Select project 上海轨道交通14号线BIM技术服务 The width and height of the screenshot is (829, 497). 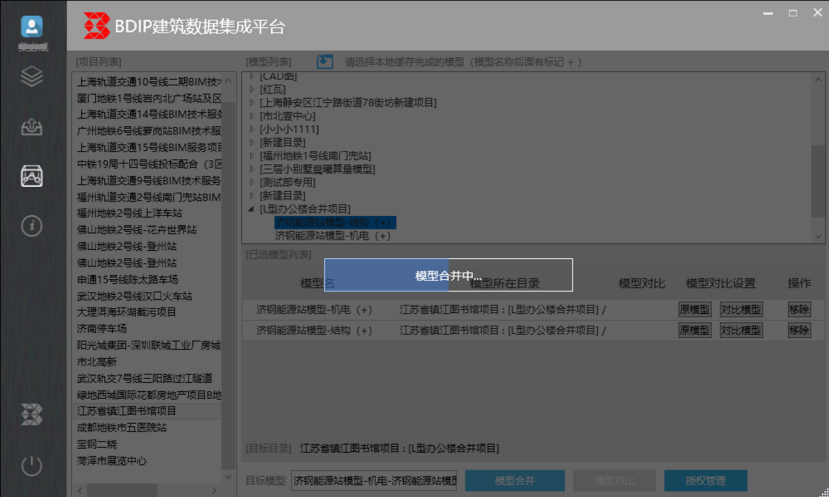tap(148, 114)
